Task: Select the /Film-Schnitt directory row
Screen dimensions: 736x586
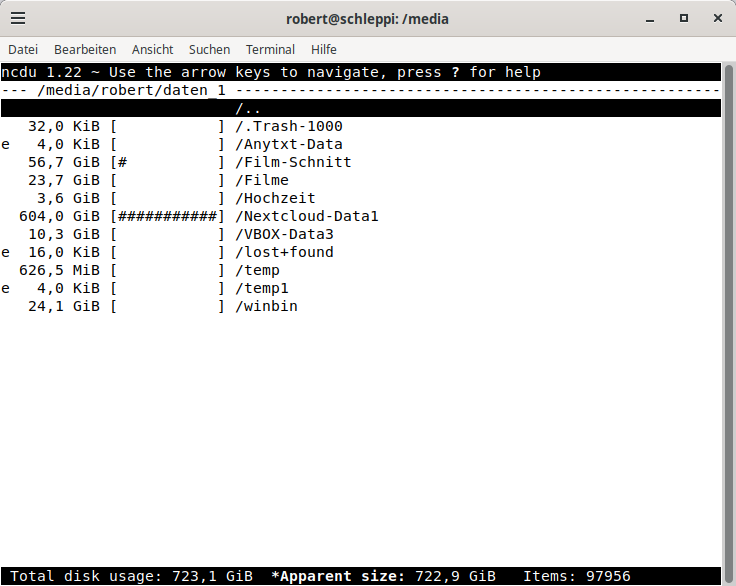Action: (293, 162)
